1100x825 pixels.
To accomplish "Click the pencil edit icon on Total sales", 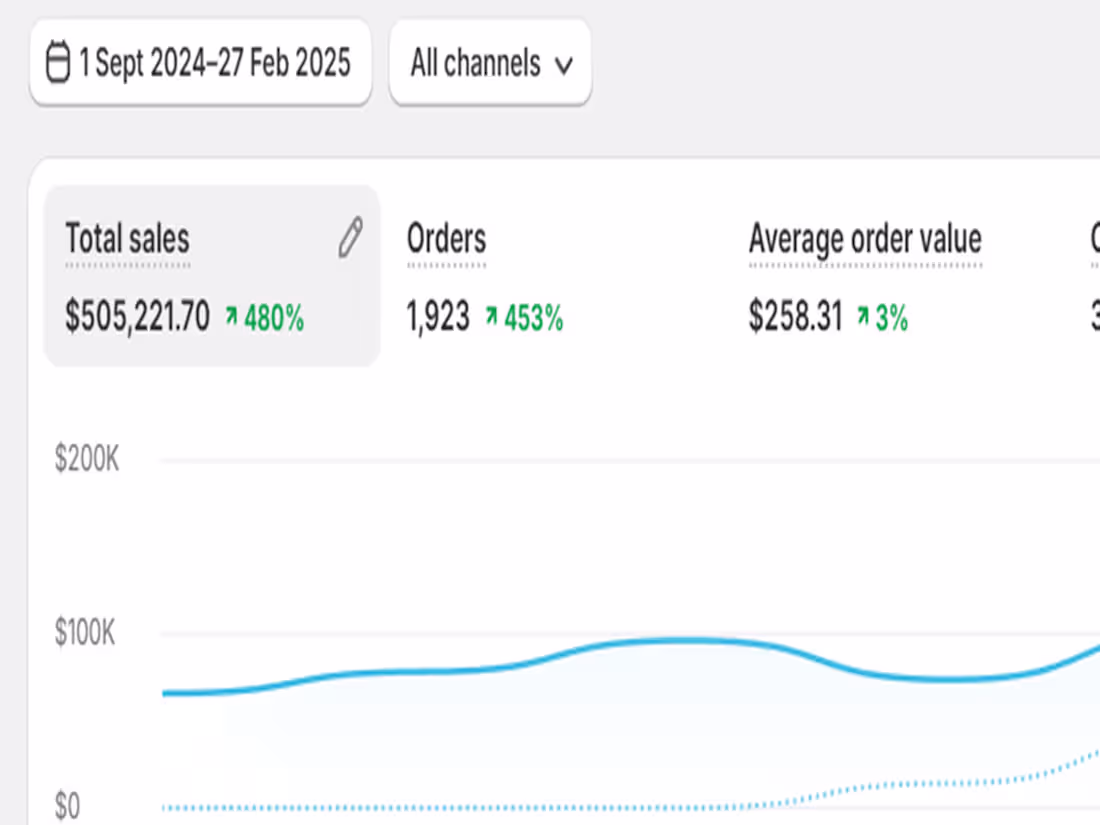I will point(348,238).
